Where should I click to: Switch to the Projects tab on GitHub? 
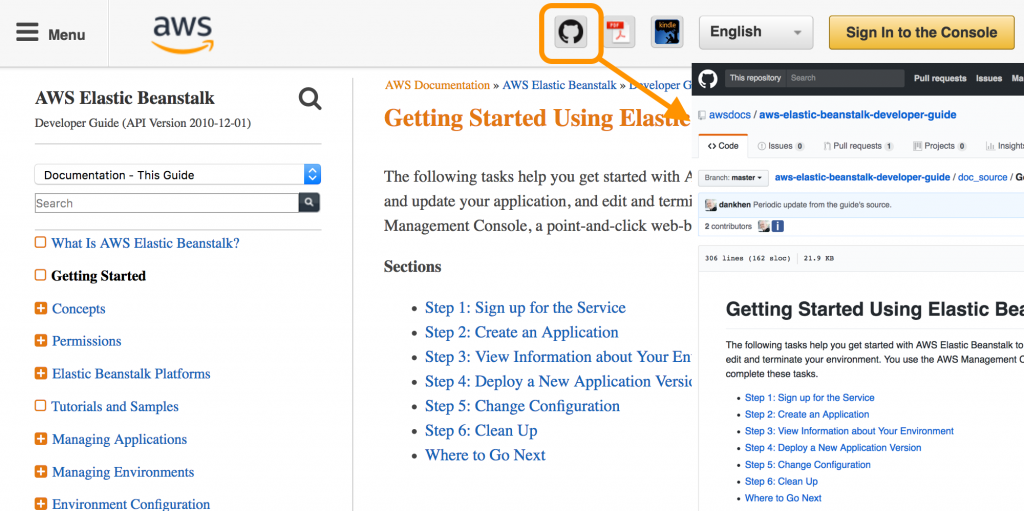tap(940, 146)
